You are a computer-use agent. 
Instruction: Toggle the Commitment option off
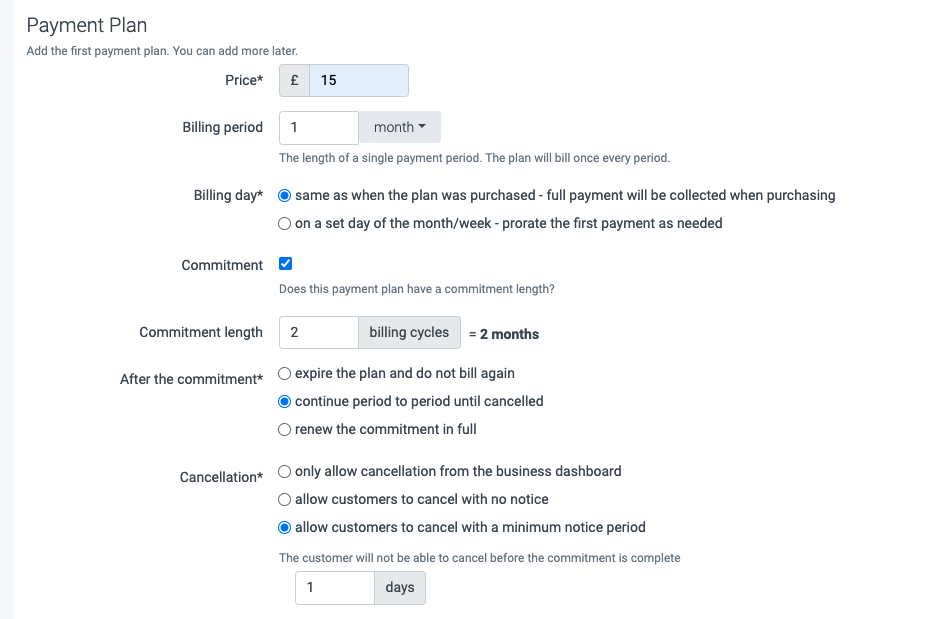pyautogui.click(x=284, y=263)
